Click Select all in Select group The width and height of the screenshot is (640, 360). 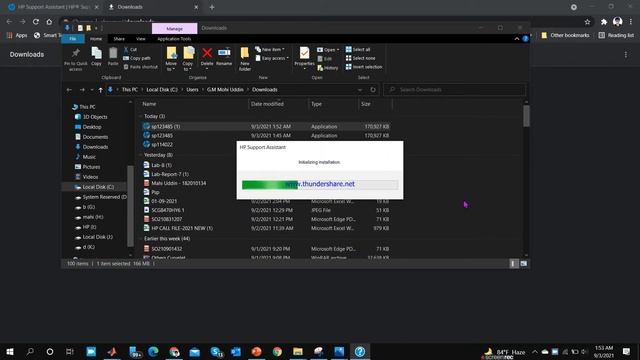pos(358,49)
